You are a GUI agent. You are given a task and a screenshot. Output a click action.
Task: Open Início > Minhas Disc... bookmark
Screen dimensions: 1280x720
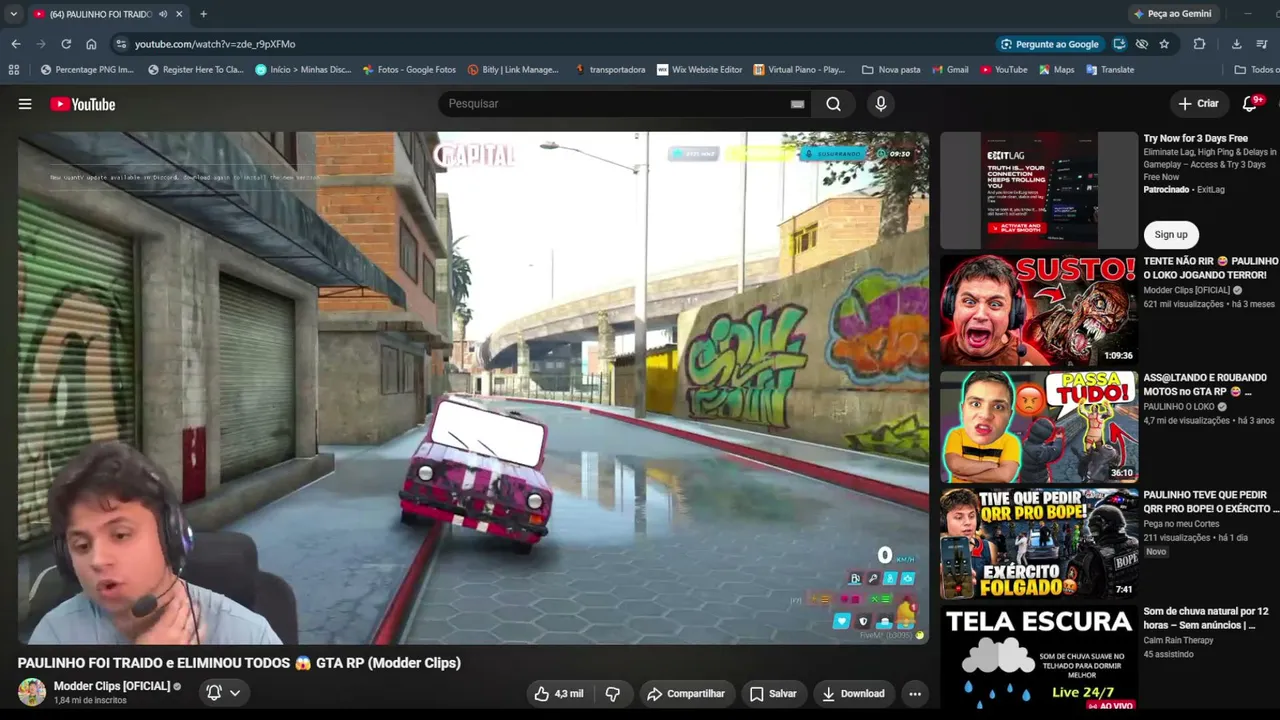303,70
